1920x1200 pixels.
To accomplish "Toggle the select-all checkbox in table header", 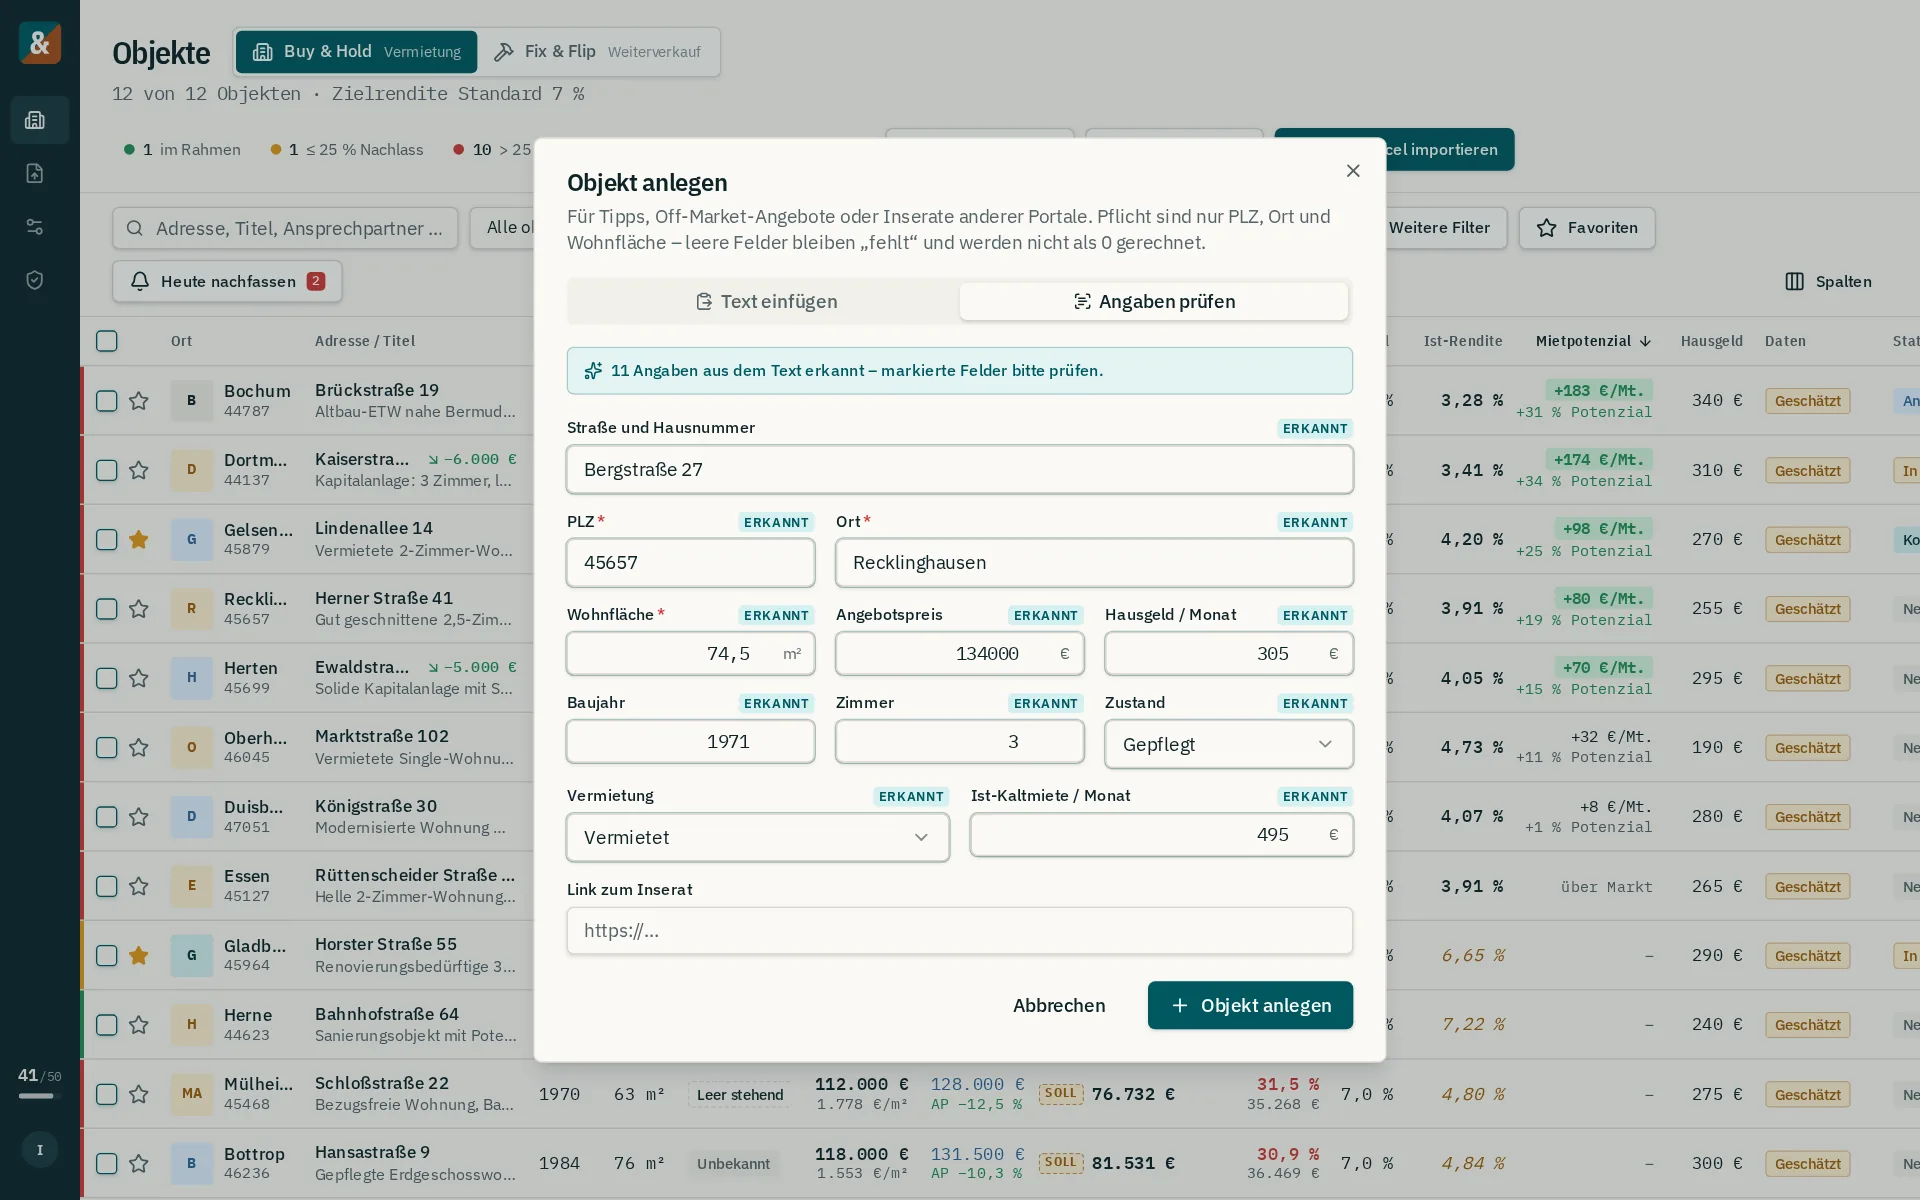I will pyautogui.click(x=107, y=341).
